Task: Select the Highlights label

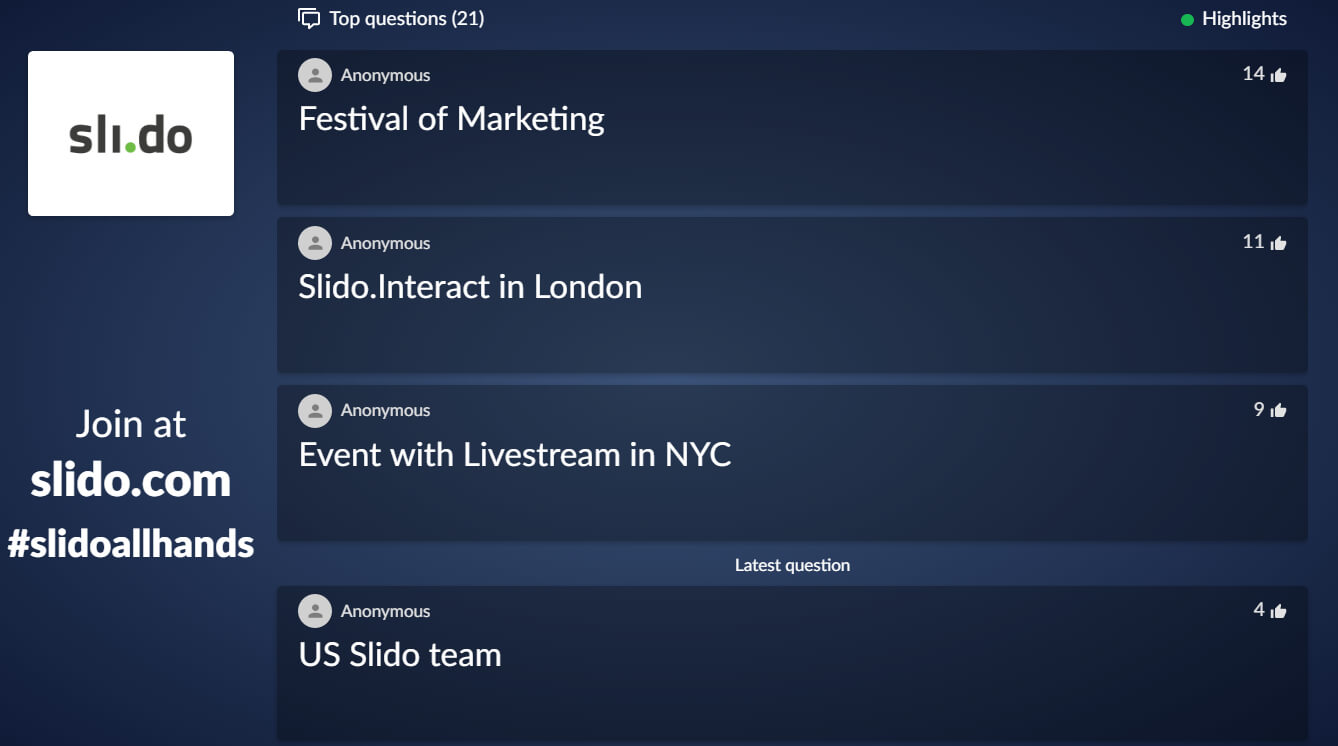Action: [x=1244, y=19]
